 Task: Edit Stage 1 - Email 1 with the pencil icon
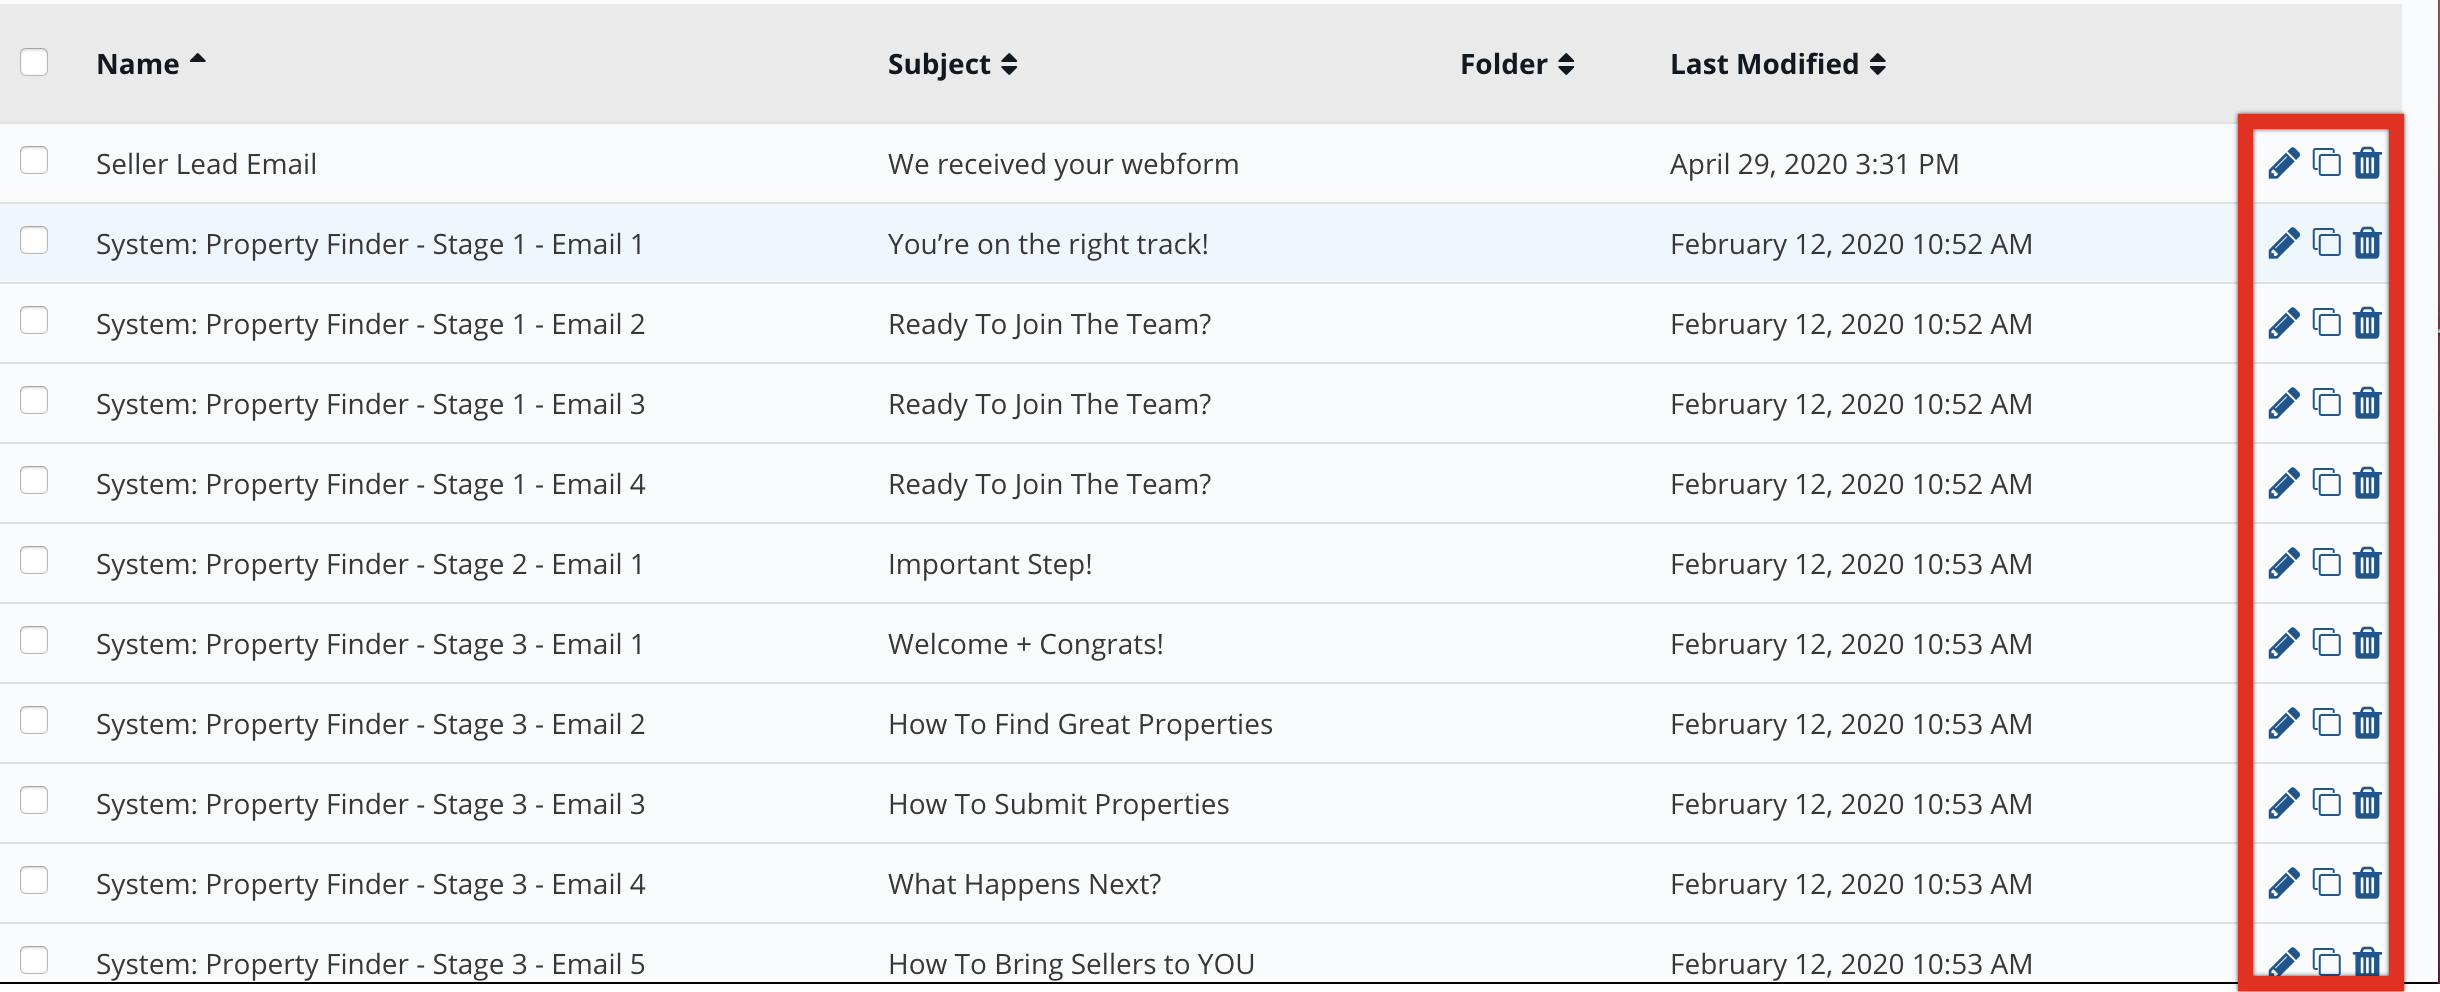click(2283, 243)
